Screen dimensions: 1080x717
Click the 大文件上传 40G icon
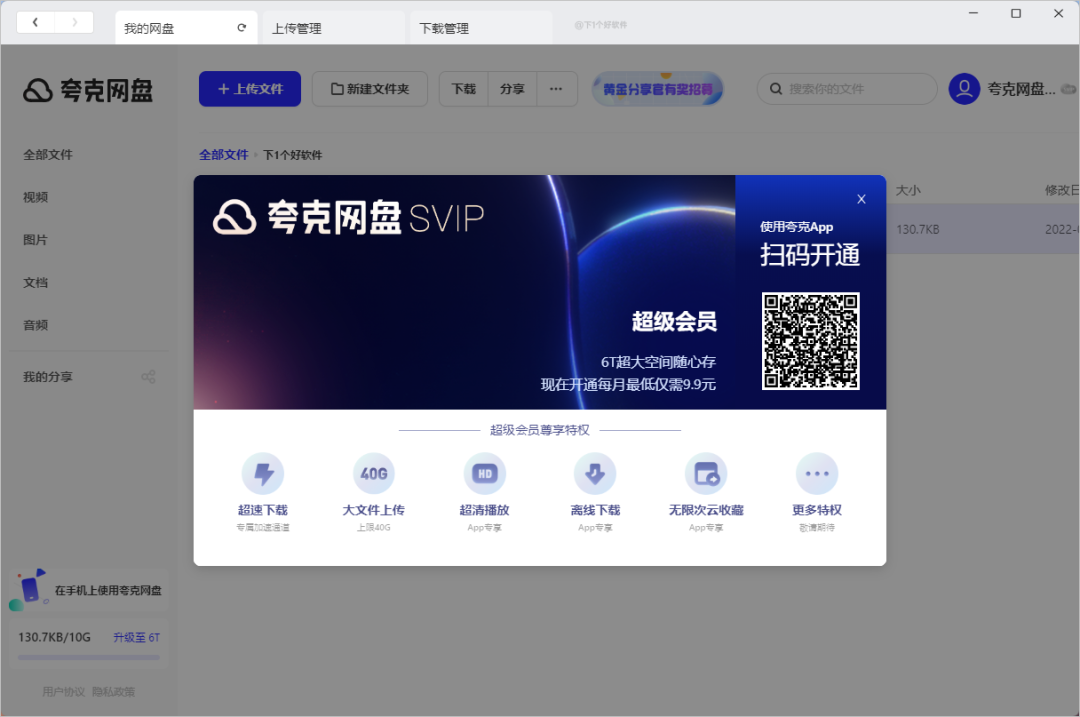click(x=374, y=474)
